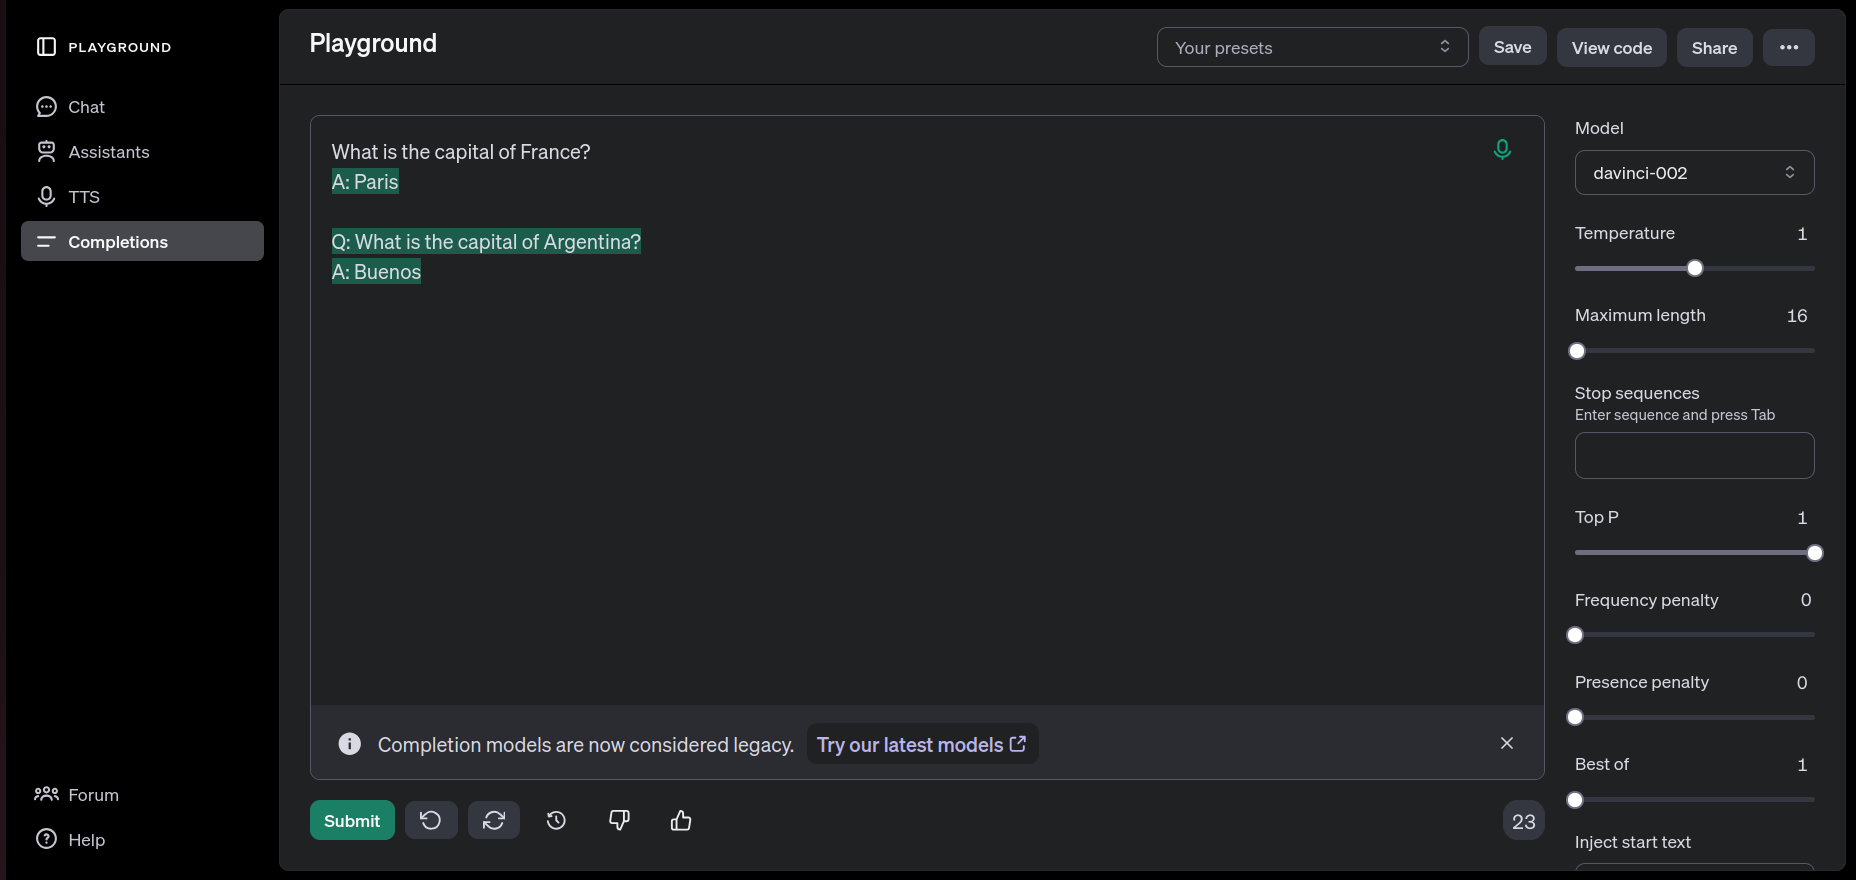Give a thumbs up rating

tap(681, 821)
